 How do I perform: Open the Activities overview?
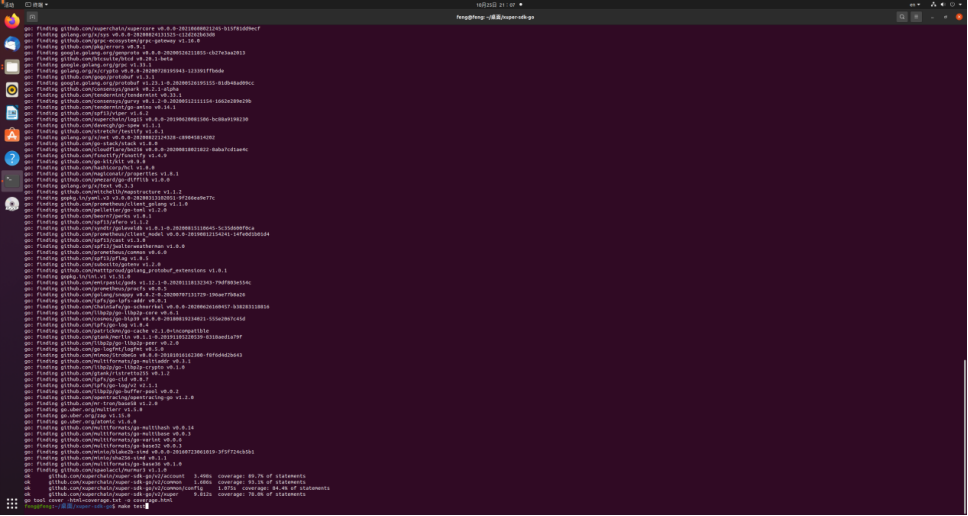tap(9, 5)
